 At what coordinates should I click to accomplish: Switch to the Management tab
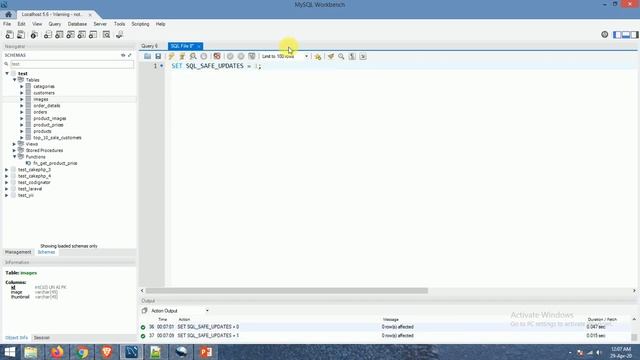(18, 252)
